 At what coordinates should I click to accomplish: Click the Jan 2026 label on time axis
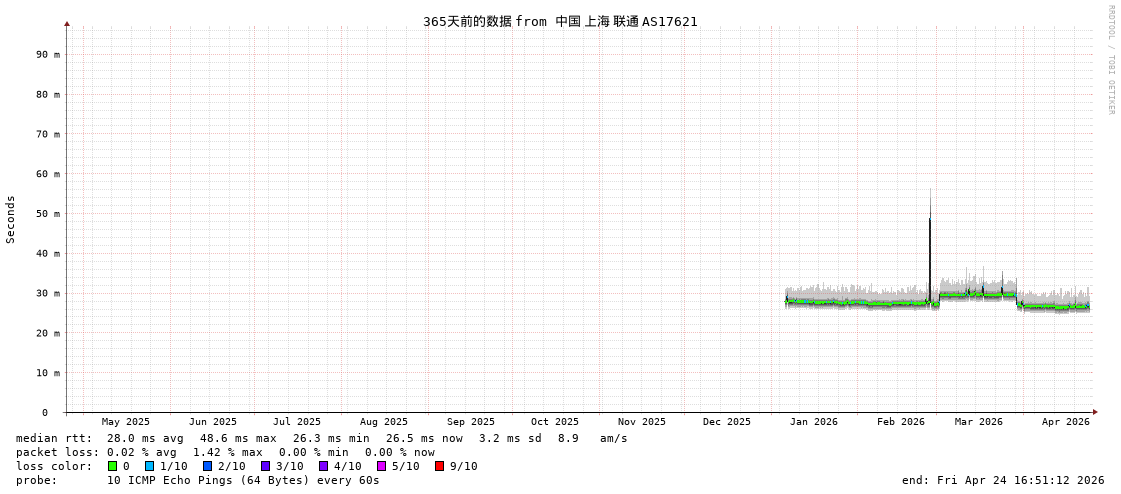(x=813, y=422)
